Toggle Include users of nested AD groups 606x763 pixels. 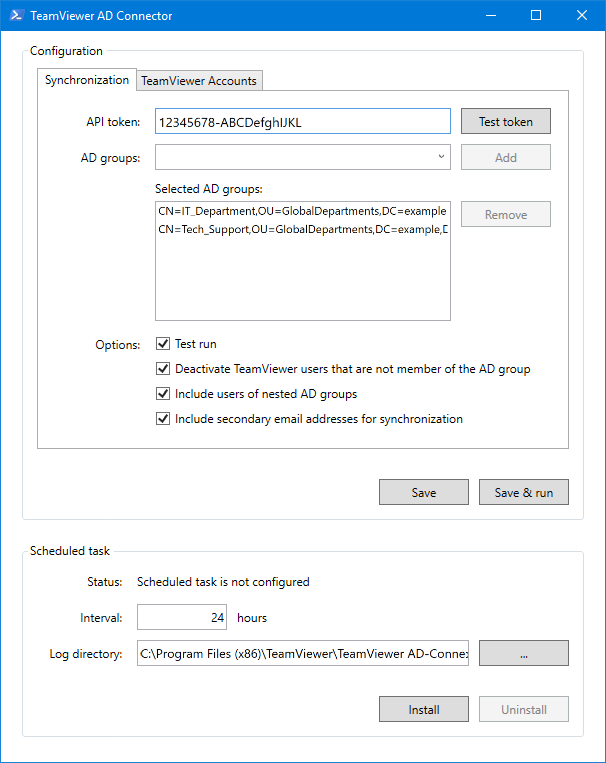163,393
